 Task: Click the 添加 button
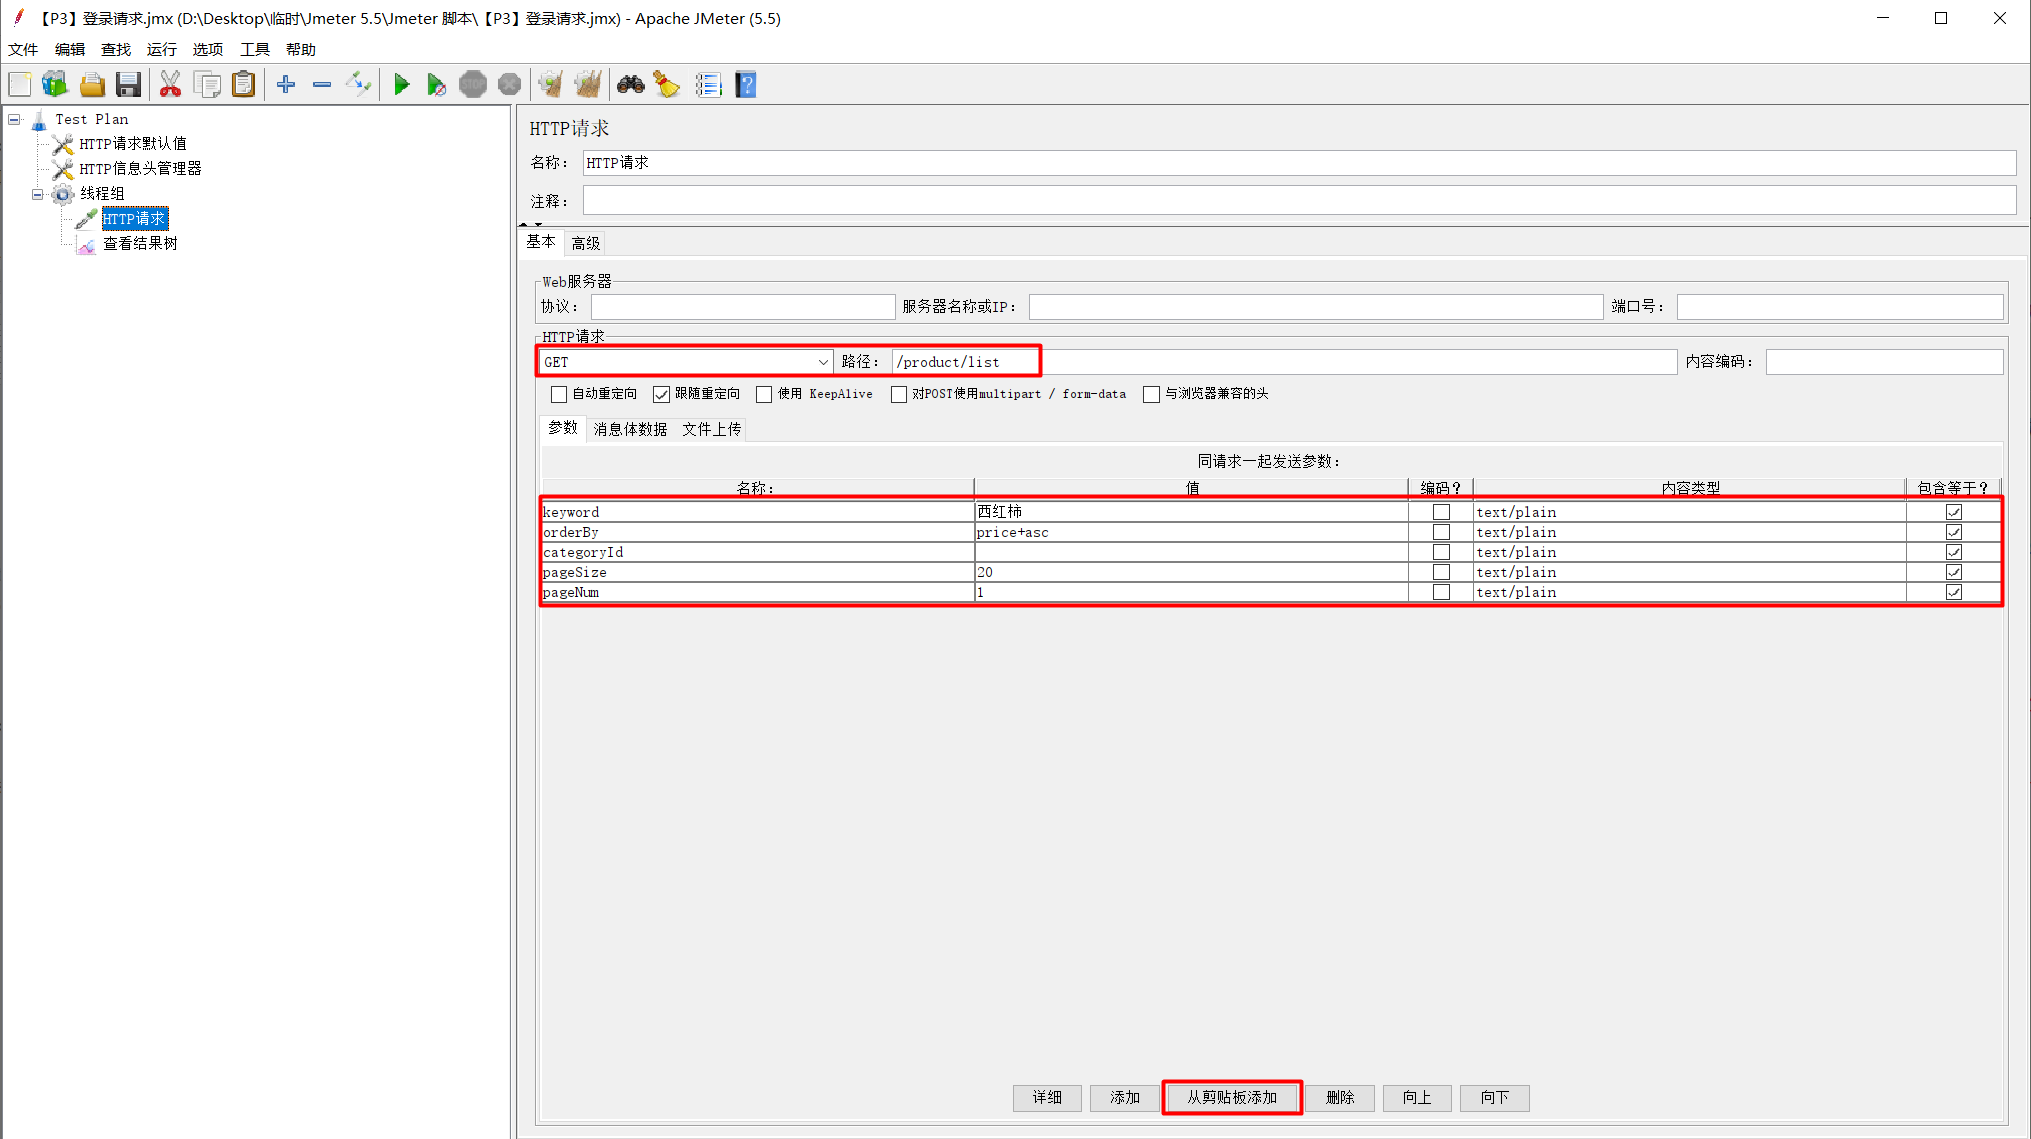[x=1125, y=1097]
